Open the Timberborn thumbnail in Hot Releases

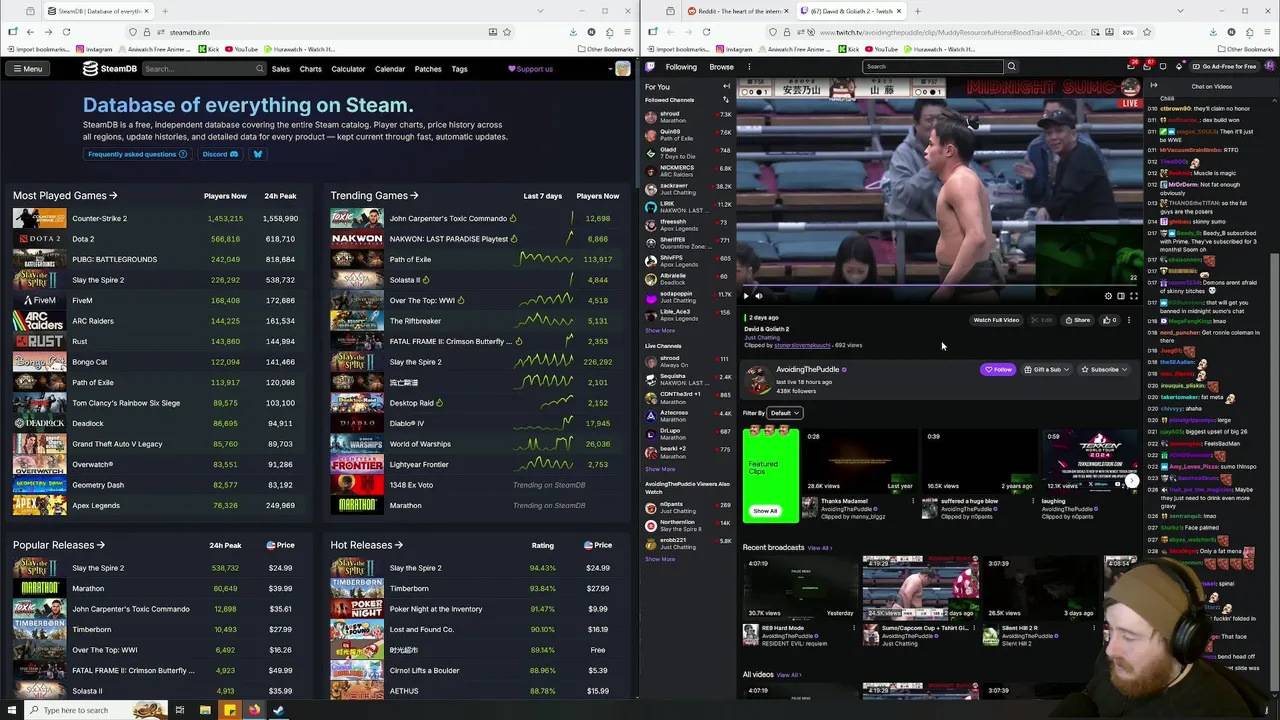click(x=357, y=588)
